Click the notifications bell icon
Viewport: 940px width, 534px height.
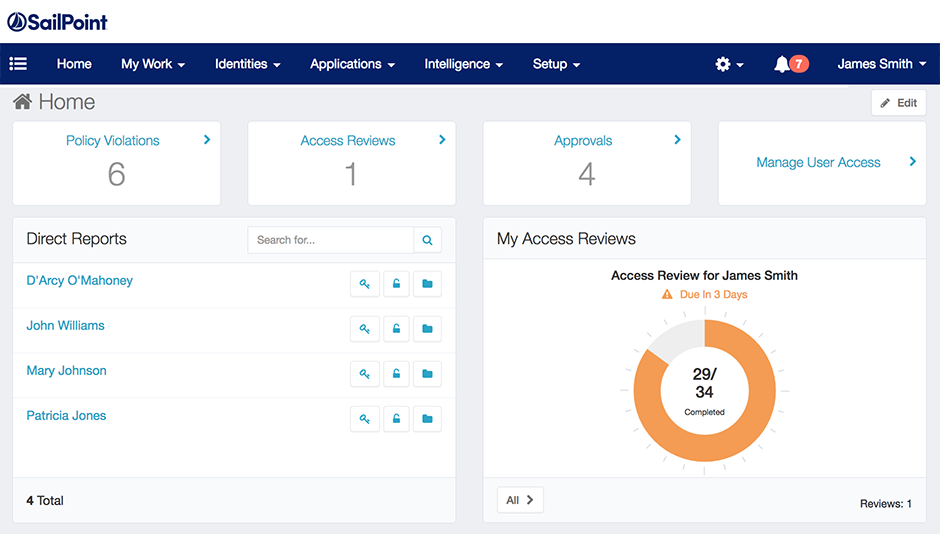coord(782,64)
